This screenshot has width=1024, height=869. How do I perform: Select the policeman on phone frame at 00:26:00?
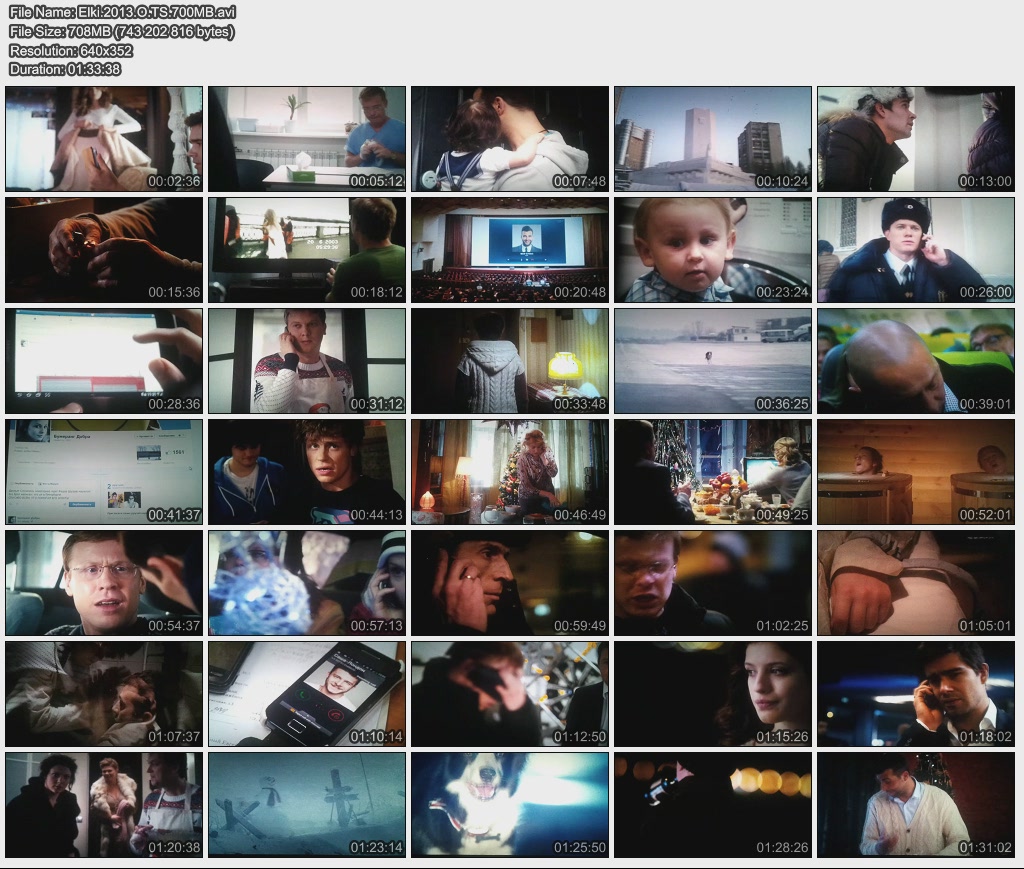click(x=916, y=250)
